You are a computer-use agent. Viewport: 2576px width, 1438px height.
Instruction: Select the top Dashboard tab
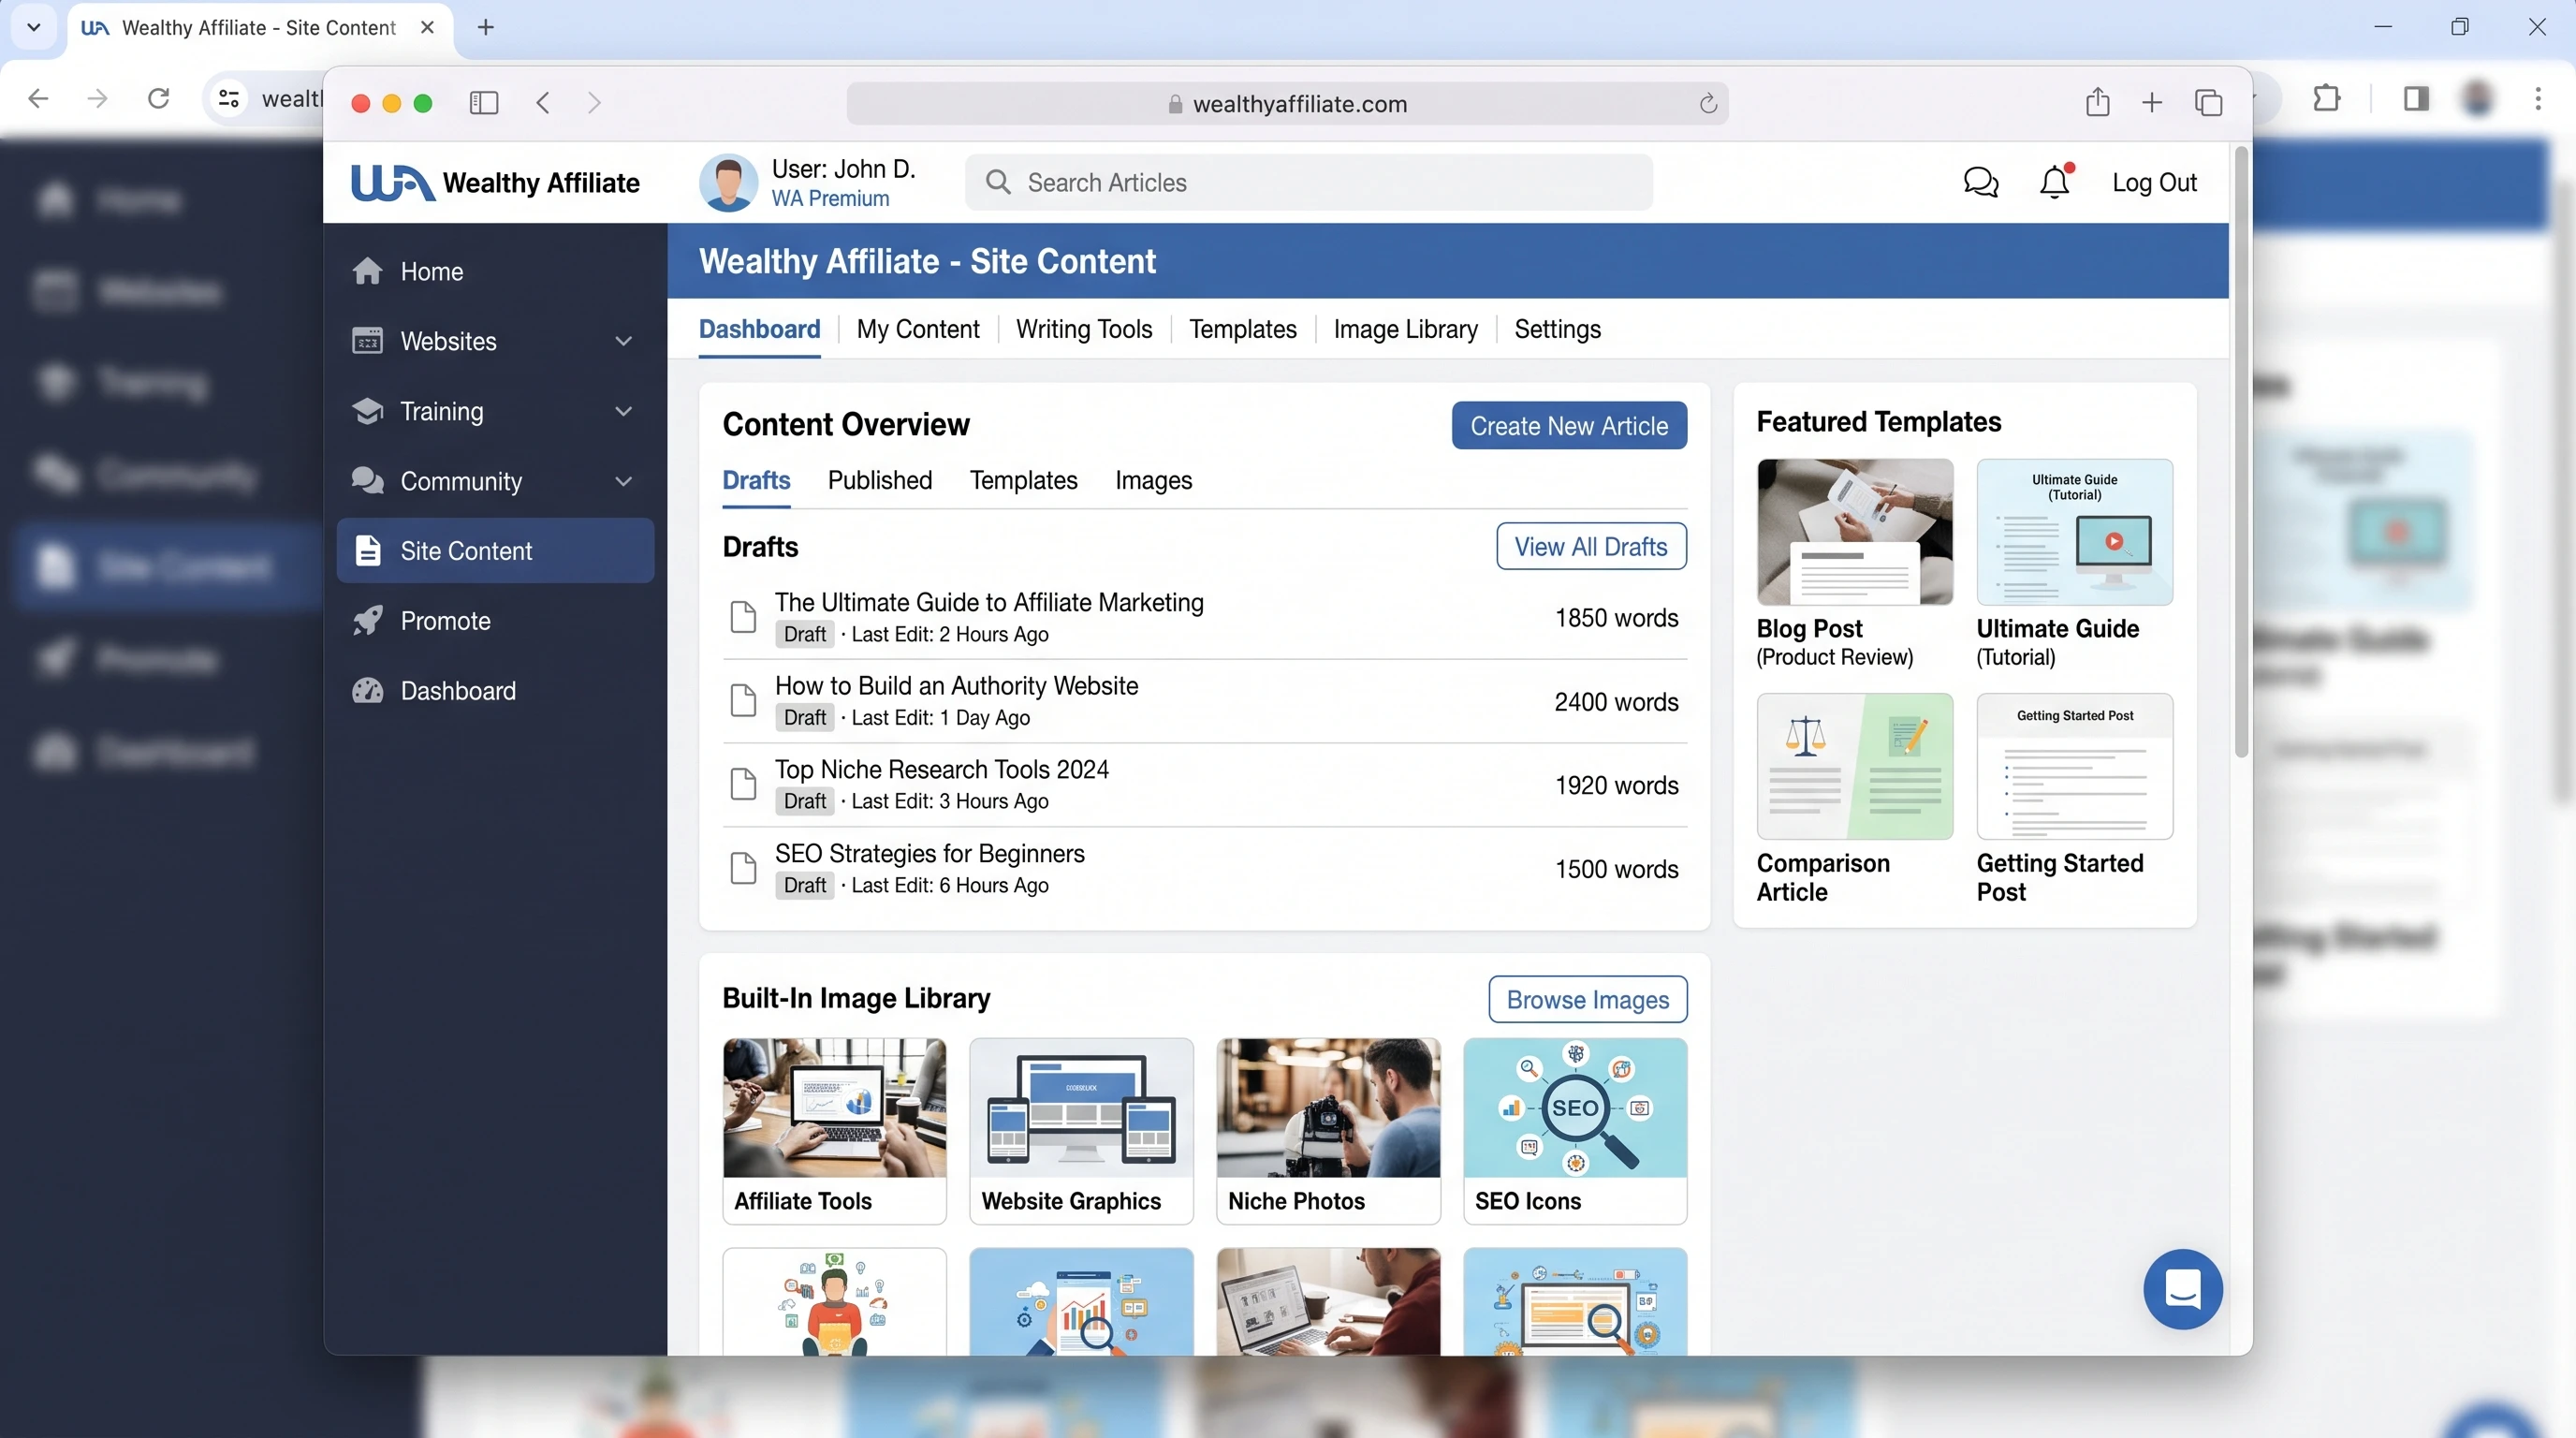[x=759, y=329]
